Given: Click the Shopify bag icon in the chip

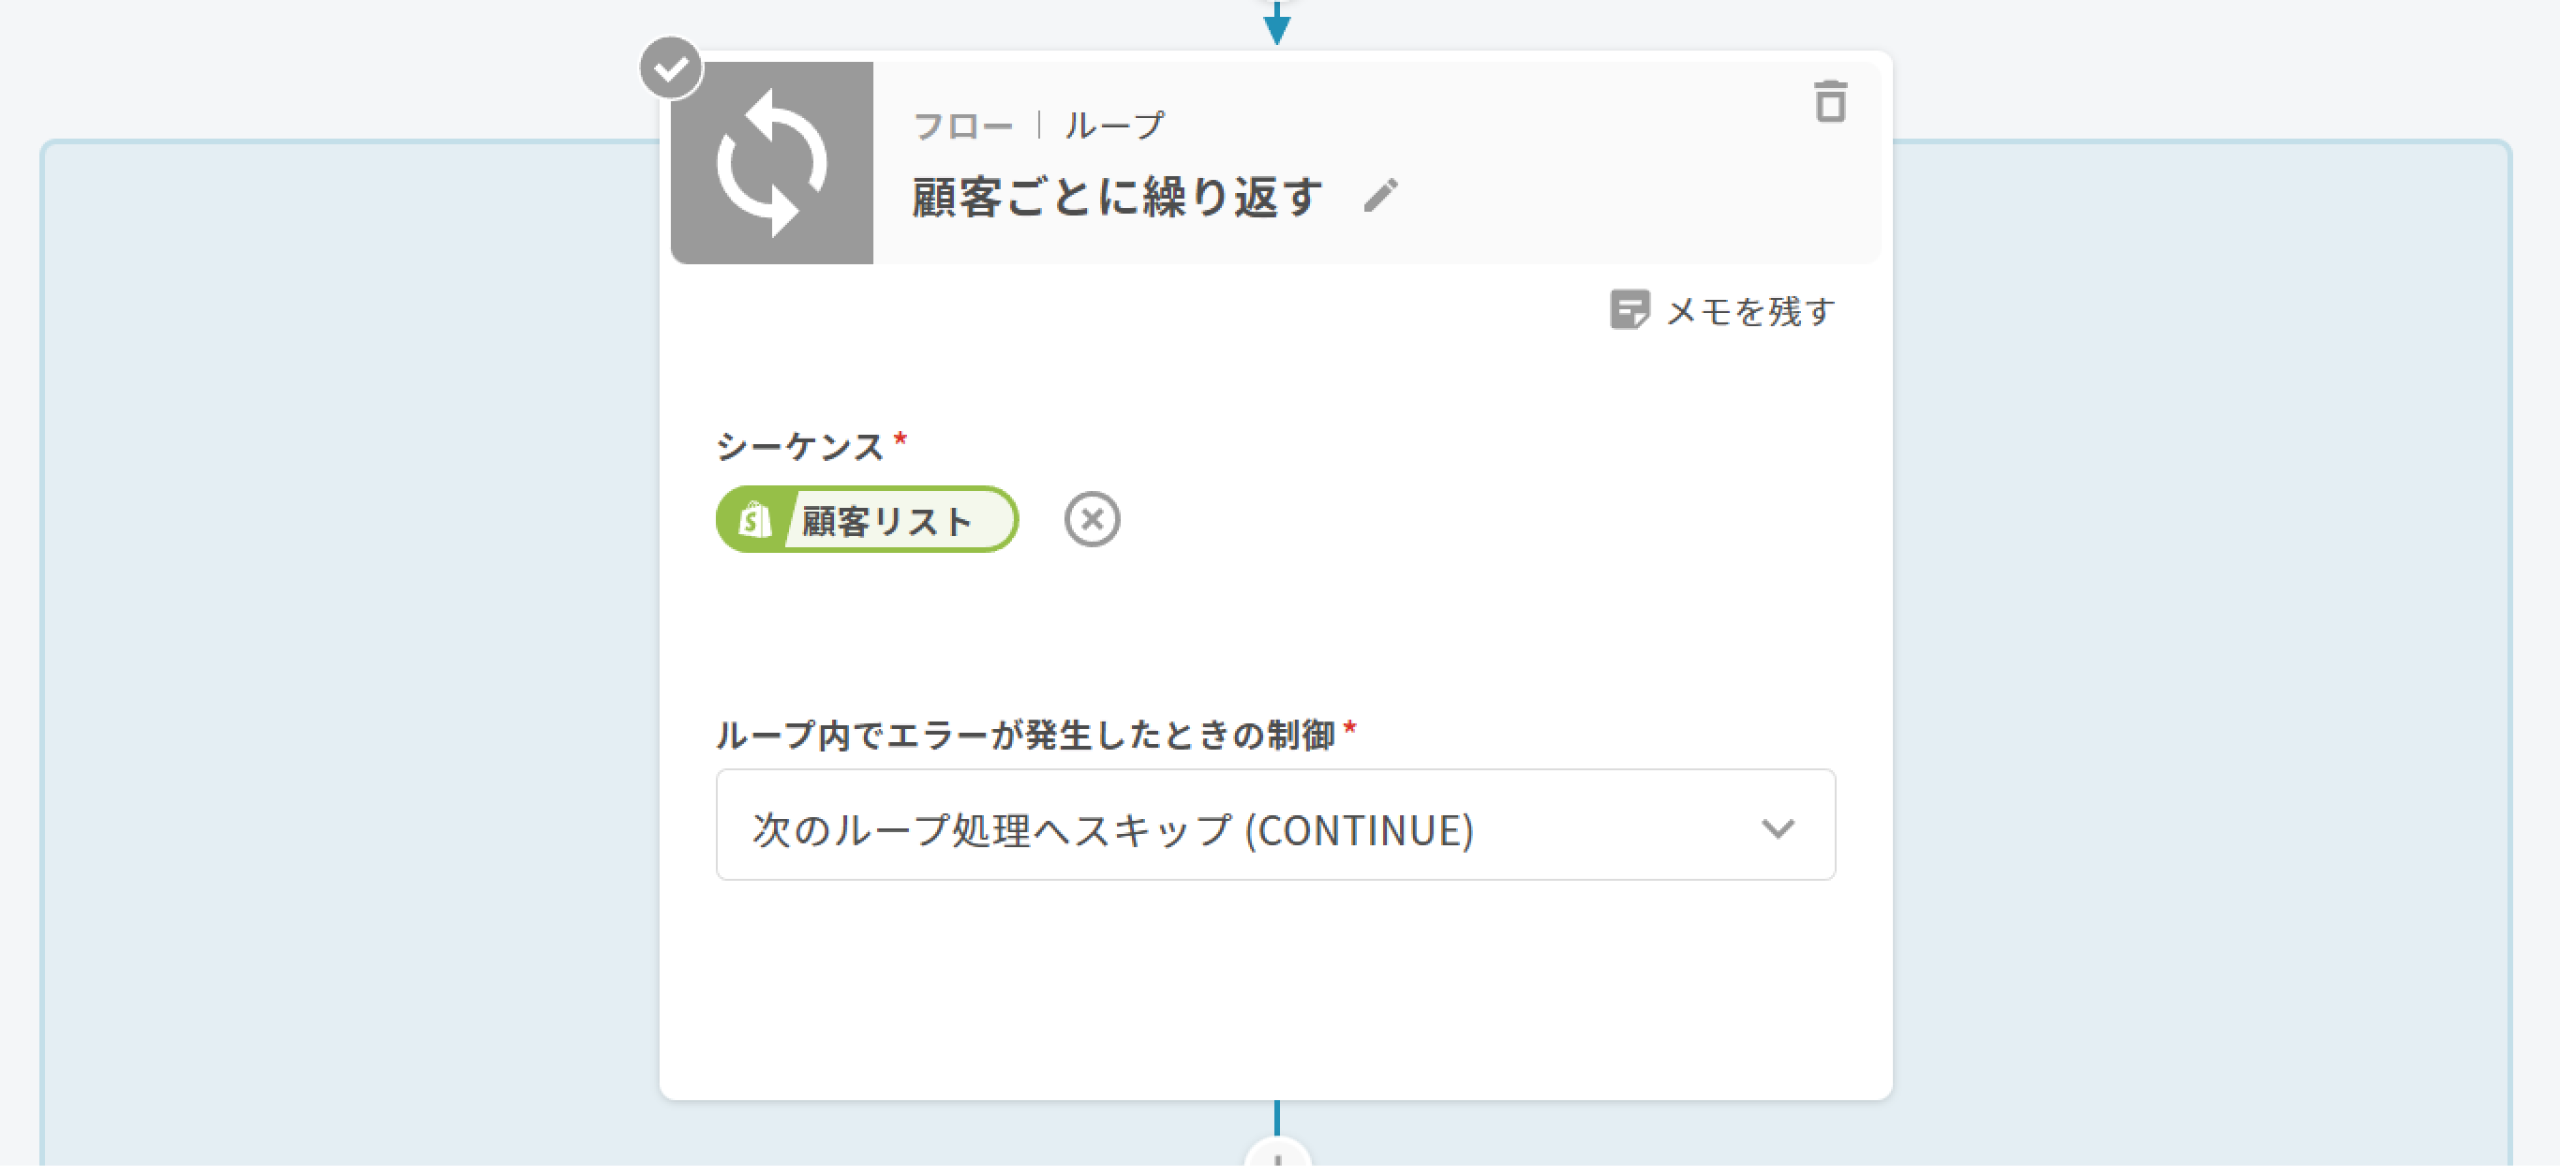Looking at the screenshot, I should [754, 520].
